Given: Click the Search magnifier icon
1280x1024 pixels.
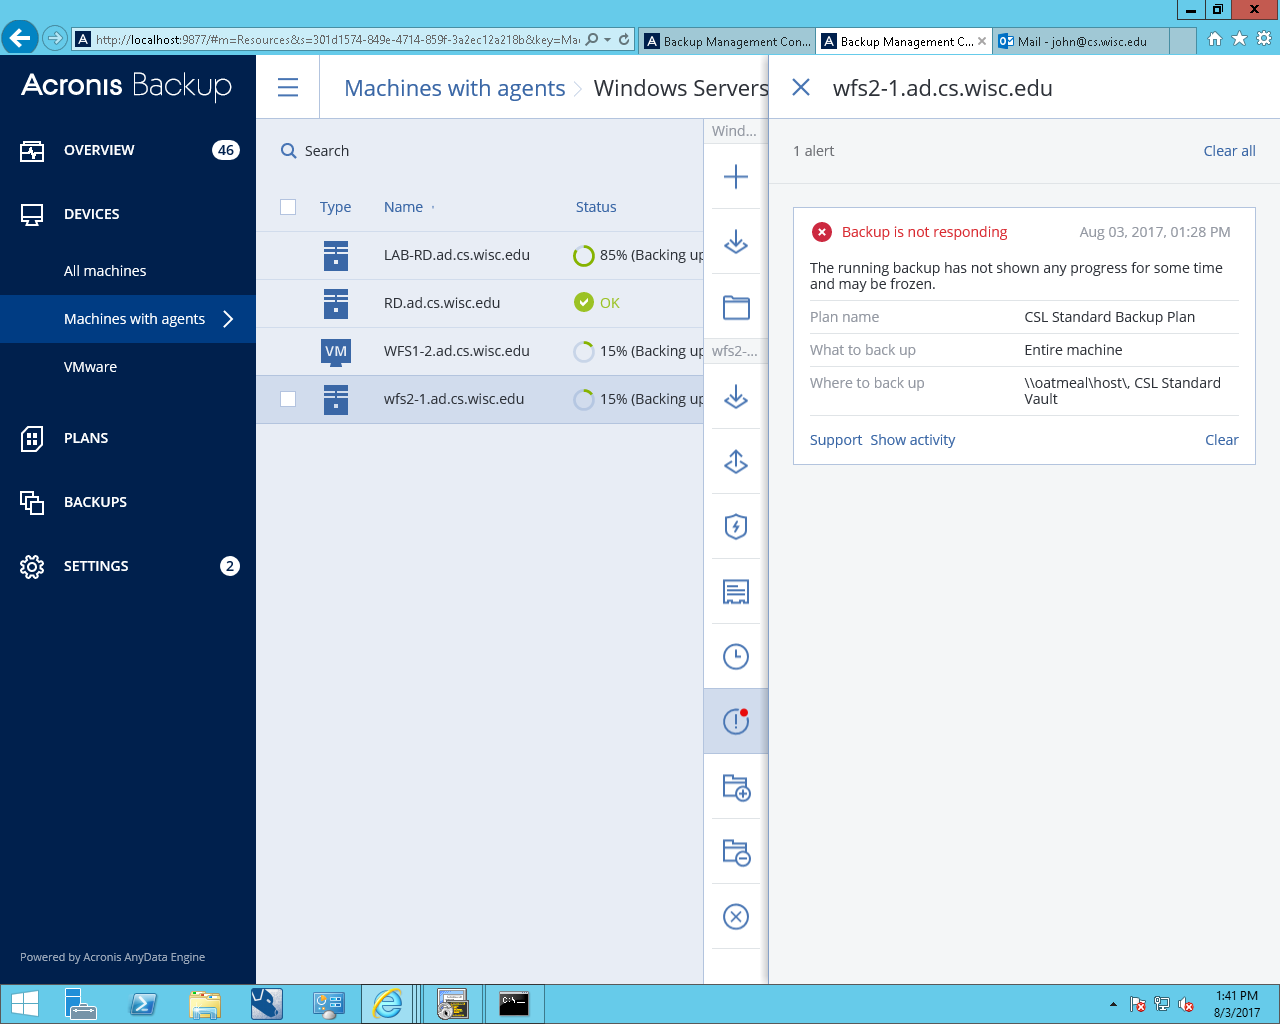Looking at the screenshot, I should pyautogui.click(x=289, y=151).
